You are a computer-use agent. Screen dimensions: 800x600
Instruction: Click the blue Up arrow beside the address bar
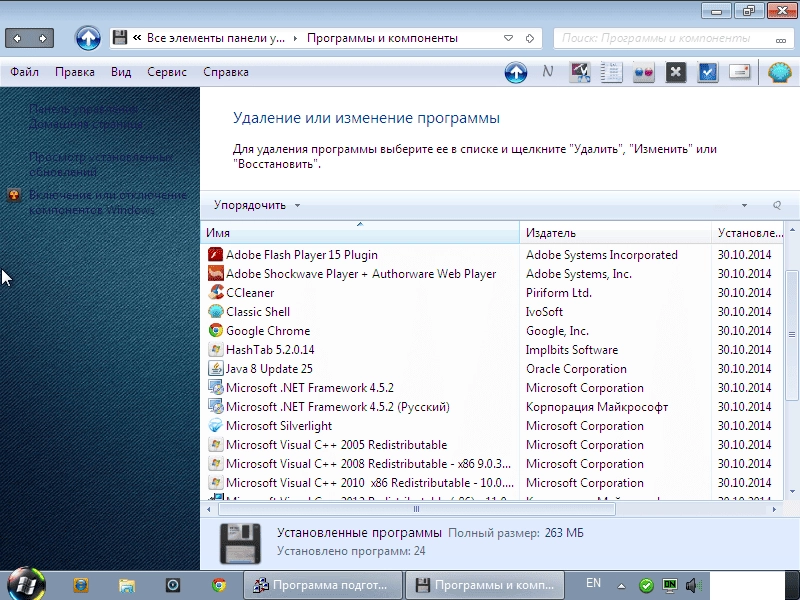(x=88, y=38)
